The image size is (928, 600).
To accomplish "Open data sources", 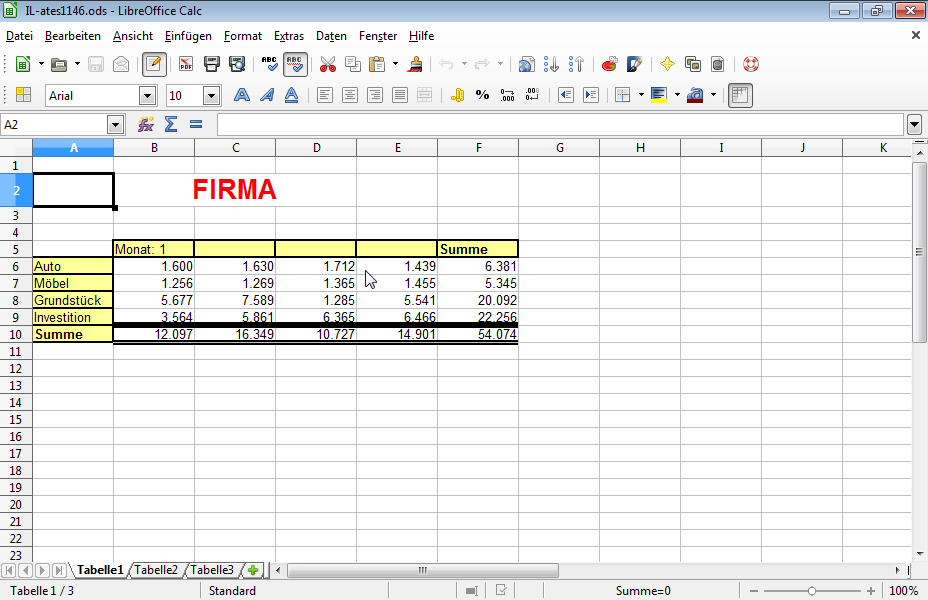I will tap(717, 64).
